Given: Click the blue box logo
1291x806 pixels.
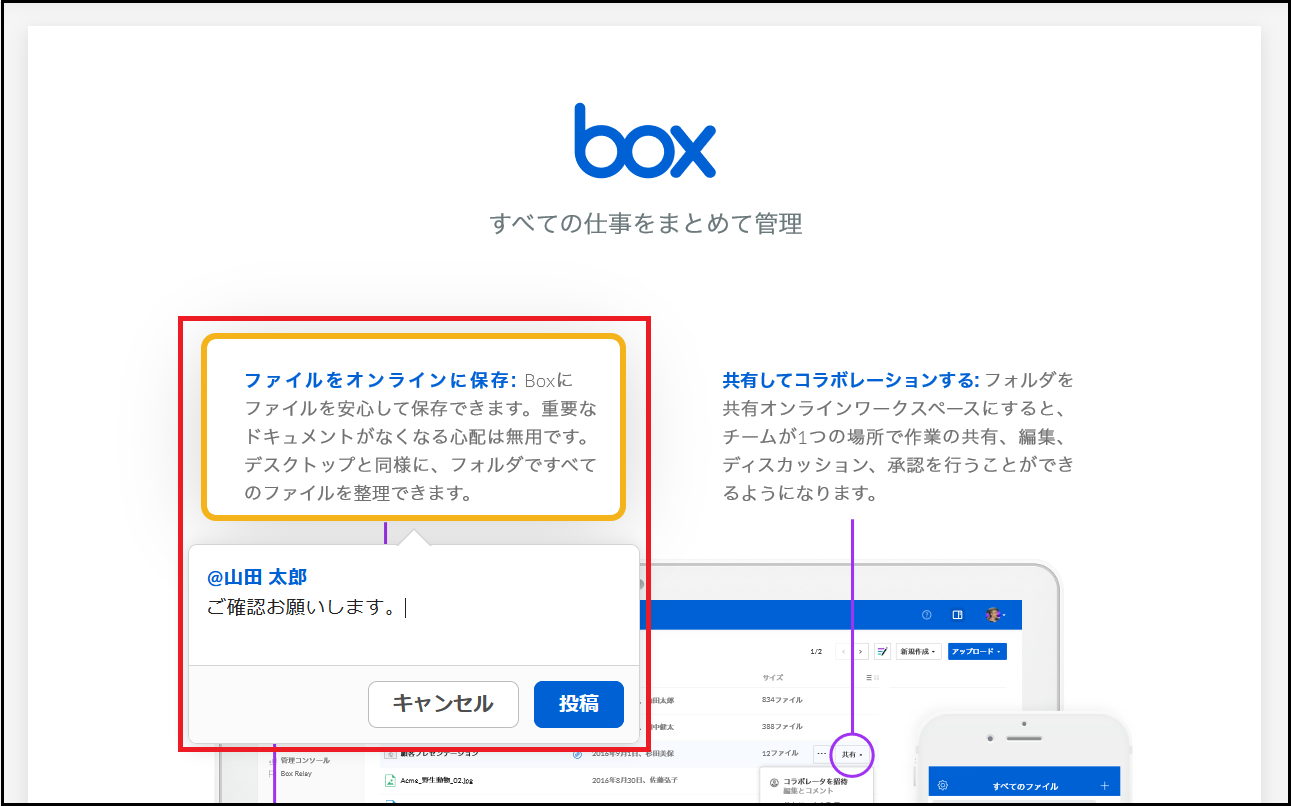Looking at the screenshot, I should tap(645, 141).
